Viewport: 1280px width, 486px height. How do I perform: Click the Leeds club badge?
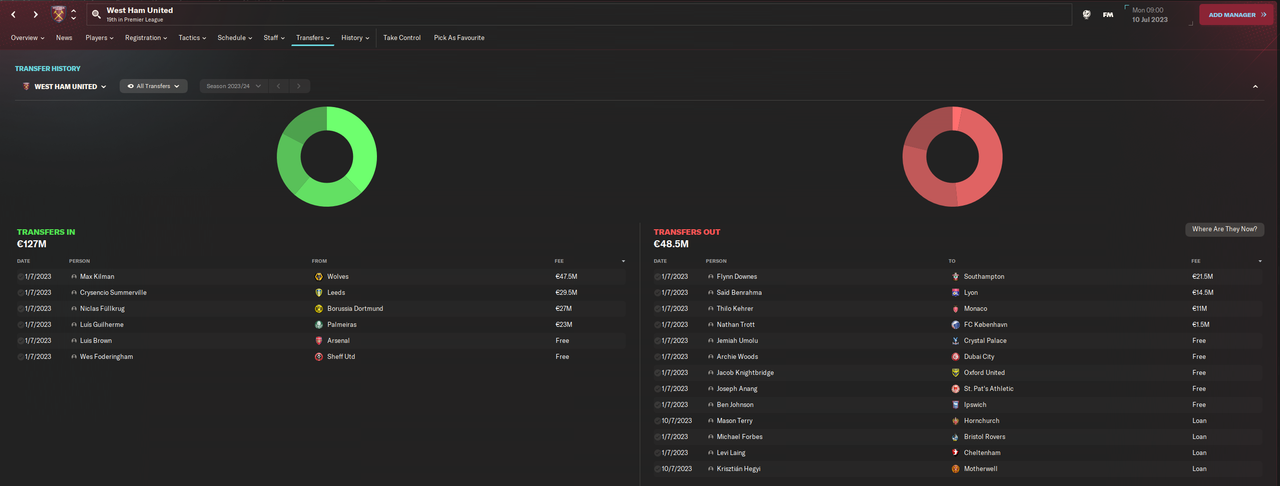point(318,292)
